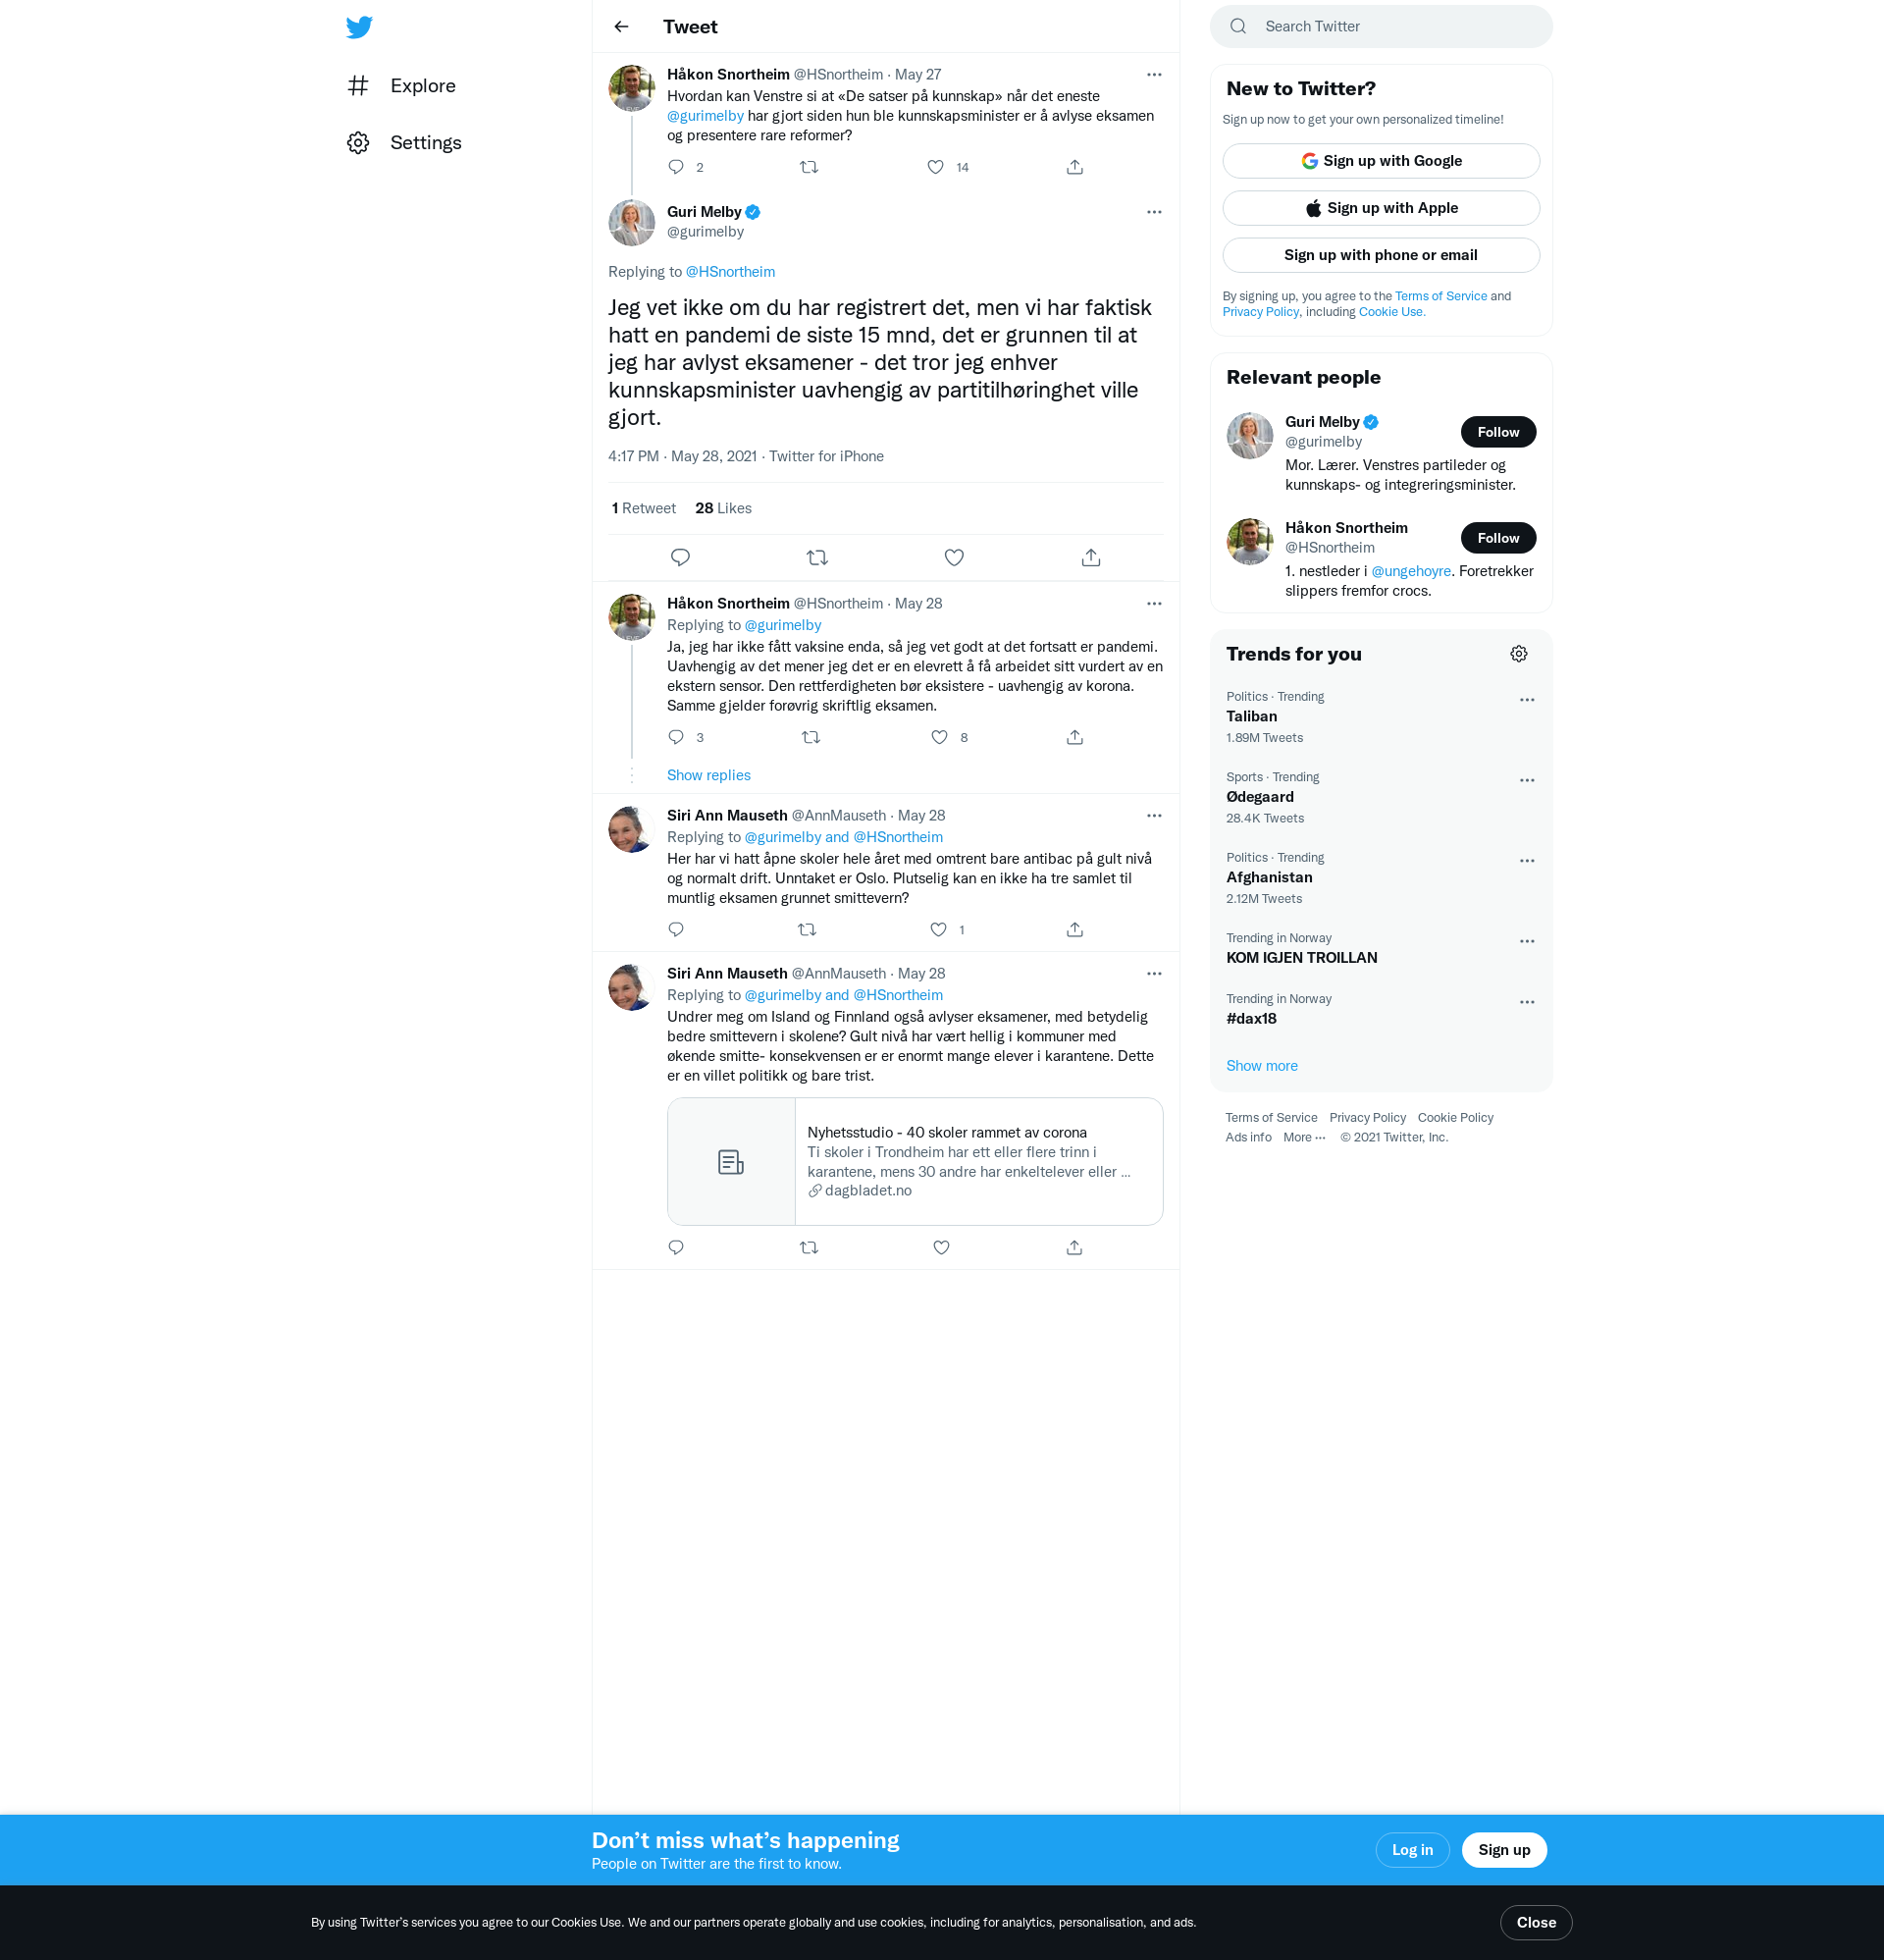Show more trends
Viewport: 1884px width, 1960px height.
coord(1262,1066)
